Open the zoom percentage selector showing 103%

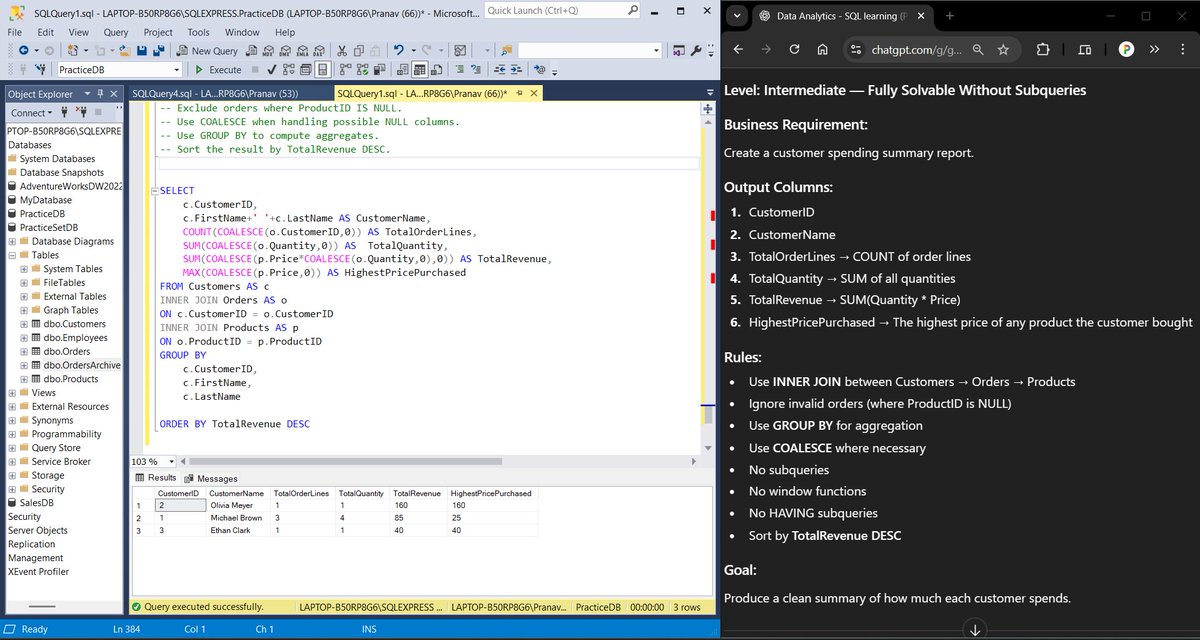[x=150, y=462]
